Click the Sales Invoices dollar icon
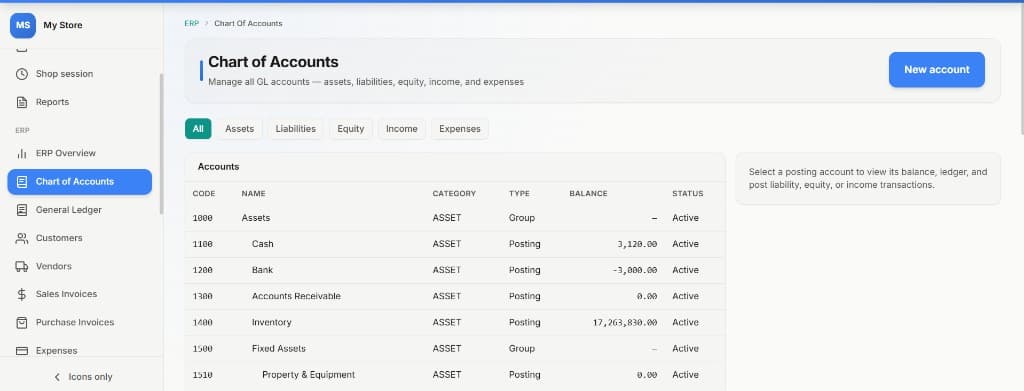This screenshot has height=391, width=1024. 22,294
